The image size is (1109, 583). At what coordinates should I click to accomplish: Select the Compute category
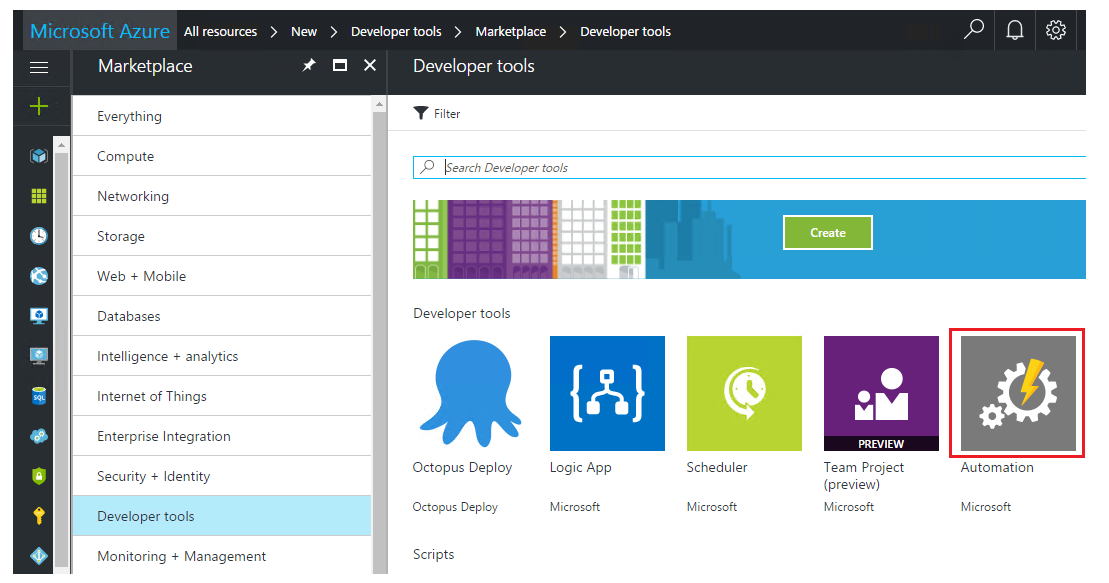coord(222,156)
